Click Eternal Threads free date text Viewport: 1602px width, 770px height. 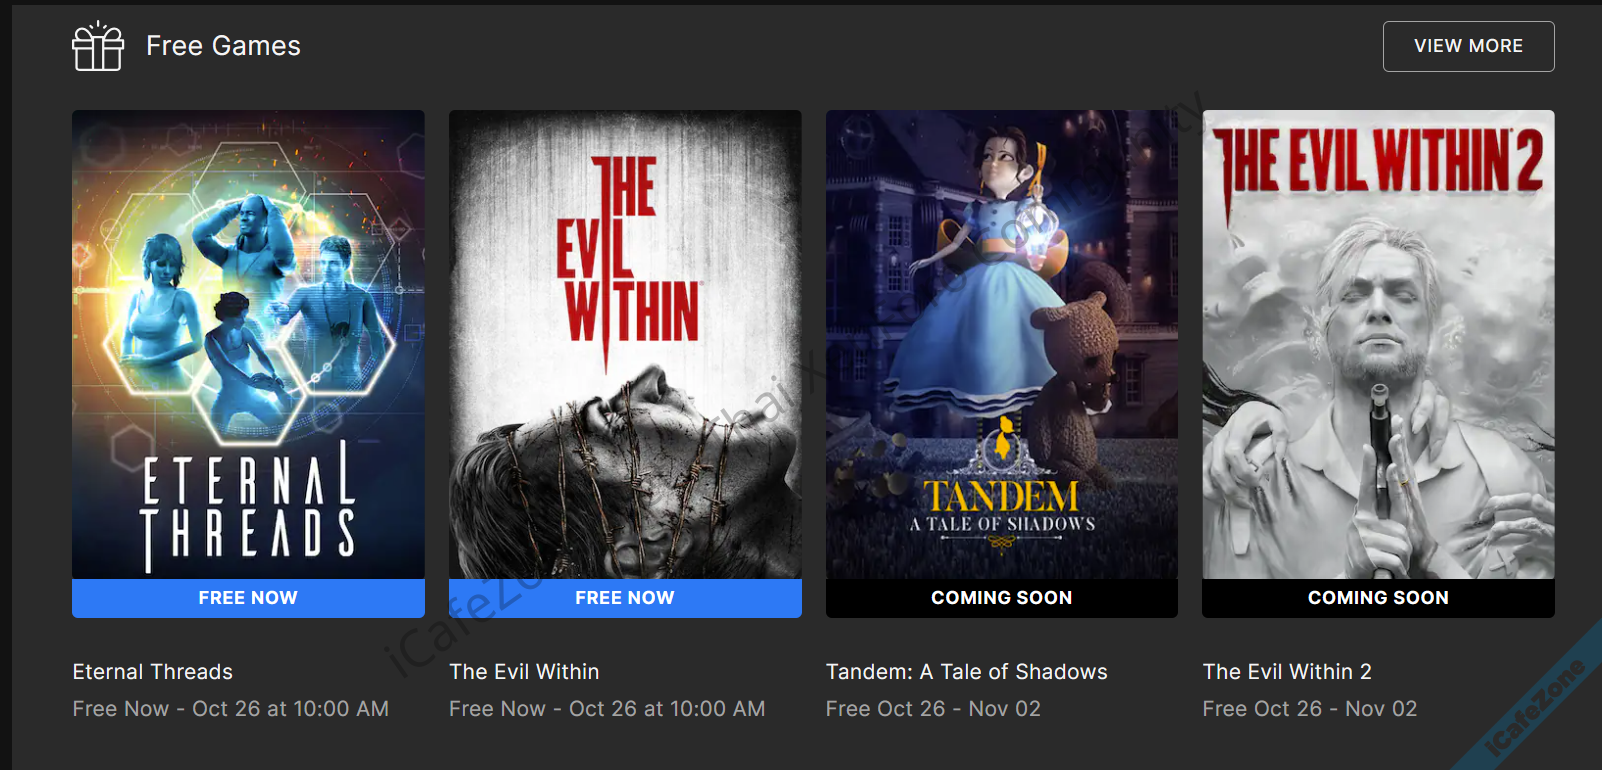coord(231,709)
